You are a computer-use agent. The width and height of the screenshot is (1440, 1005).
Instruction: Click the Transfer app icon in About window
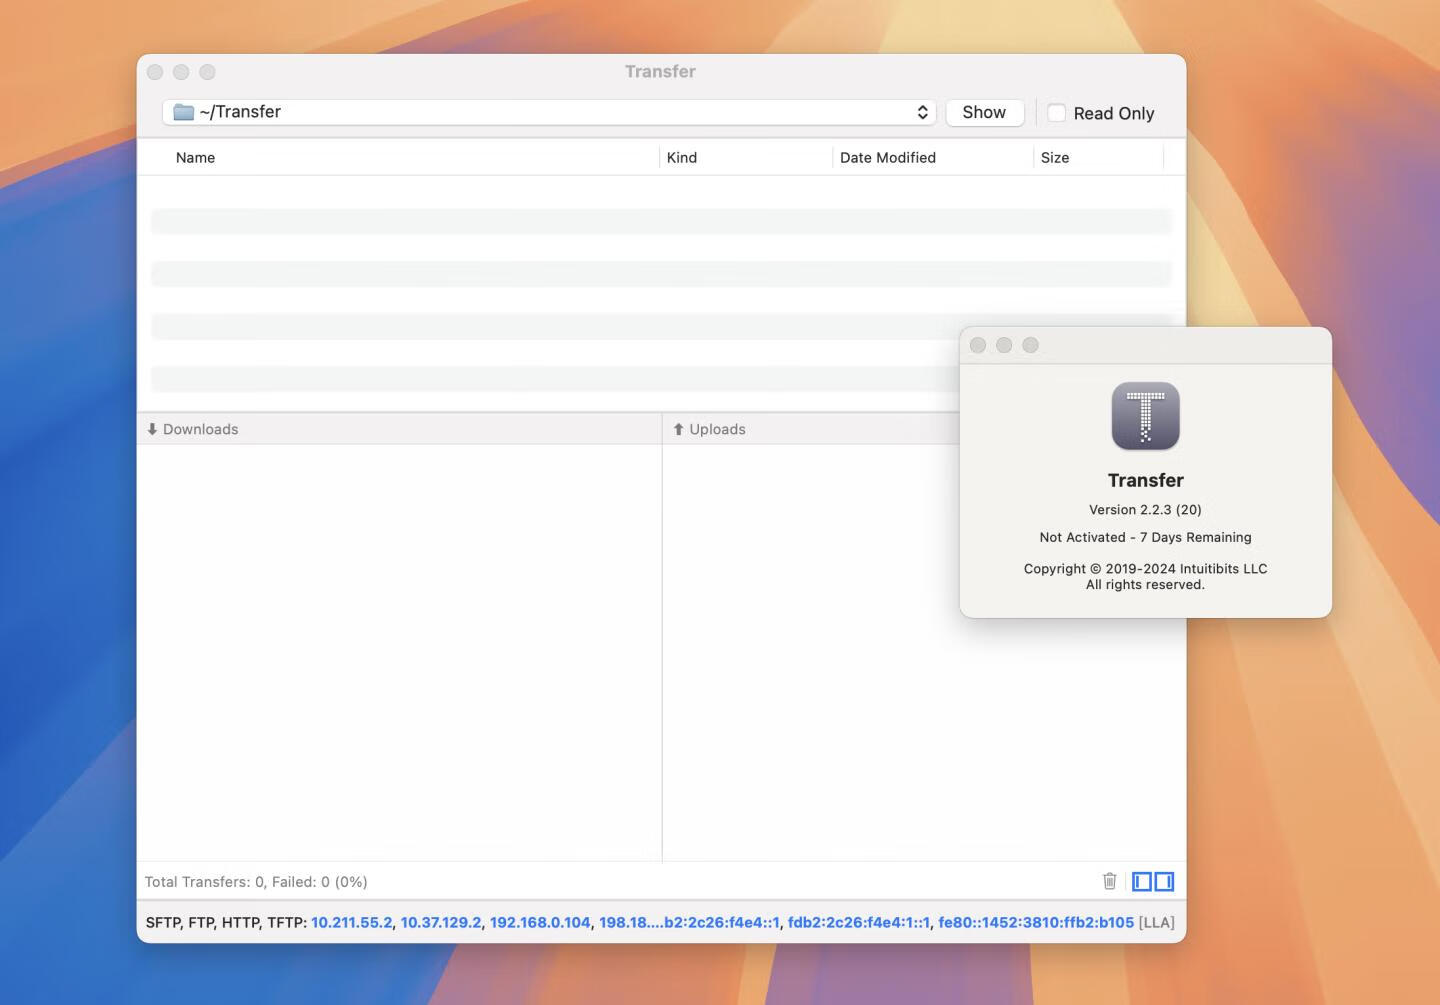point(1145,416)
